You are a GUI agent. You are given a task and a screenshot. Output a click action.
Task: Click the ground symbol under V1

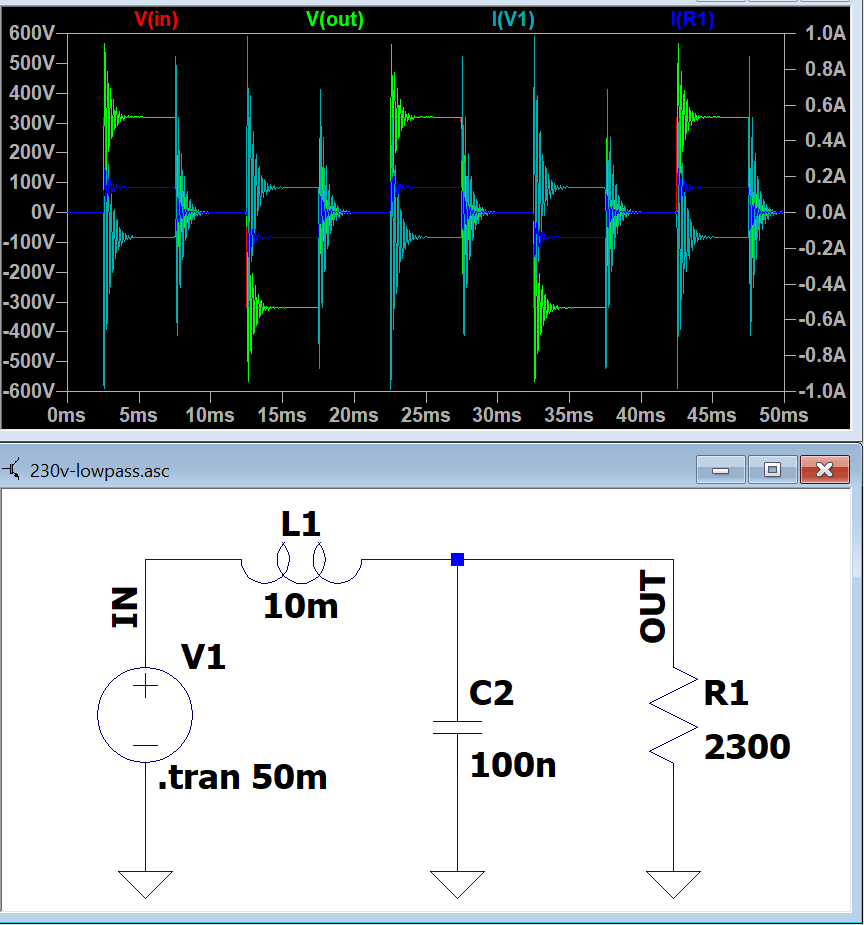145,884
